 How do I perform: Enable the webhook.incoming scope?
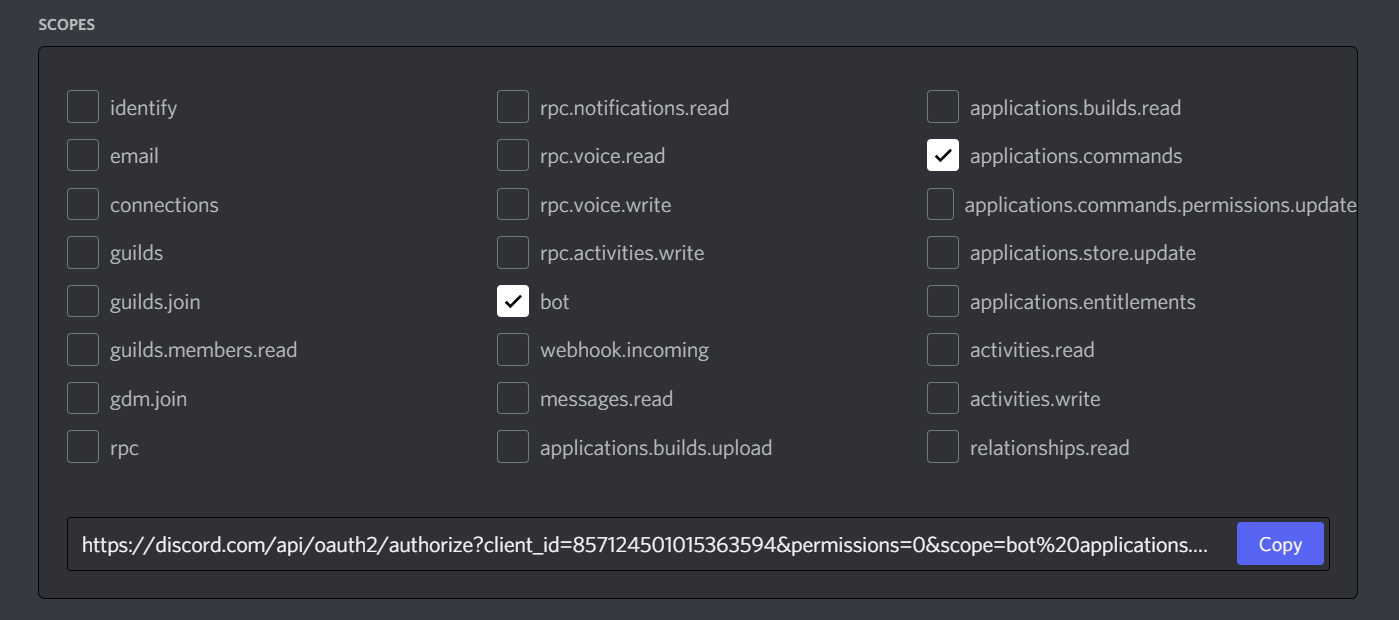(x=513, y=349)
